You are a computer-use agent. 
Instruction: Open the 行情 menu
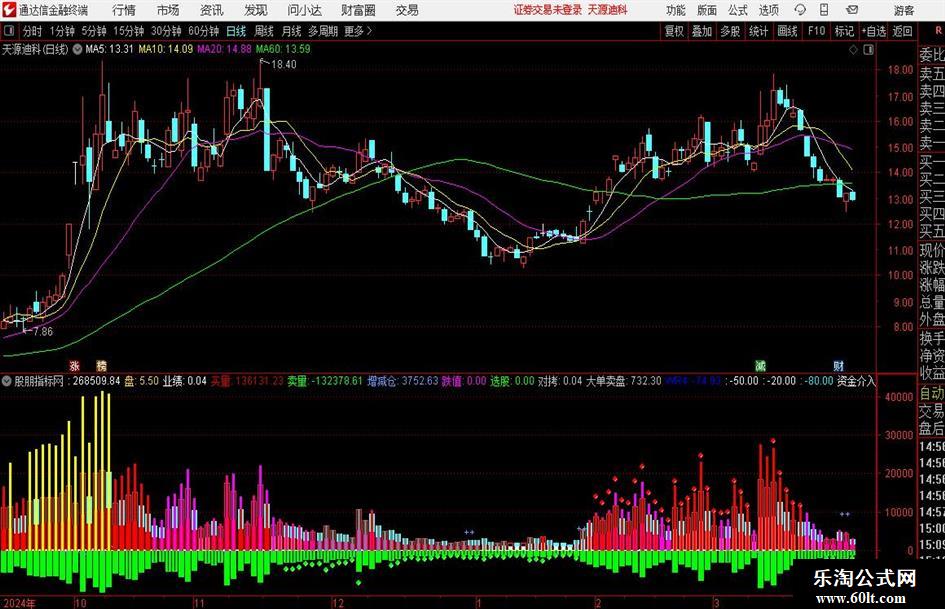pyautogui.click(x=124, y=10)
